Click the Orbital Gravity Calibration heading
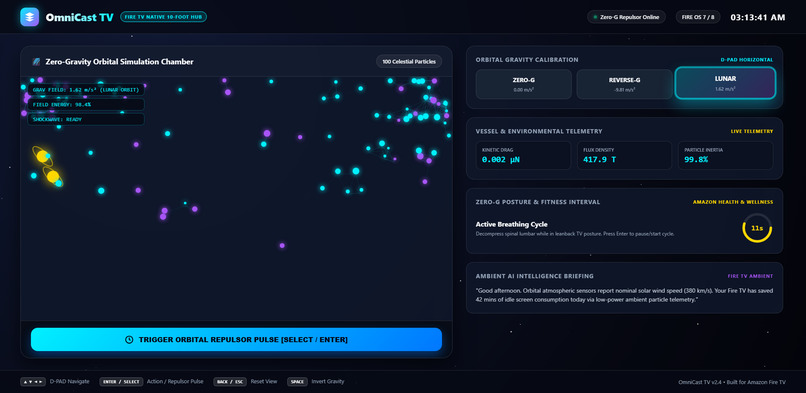Image resolution: width=806 pixels, height=393 pixels. (527, 60)
